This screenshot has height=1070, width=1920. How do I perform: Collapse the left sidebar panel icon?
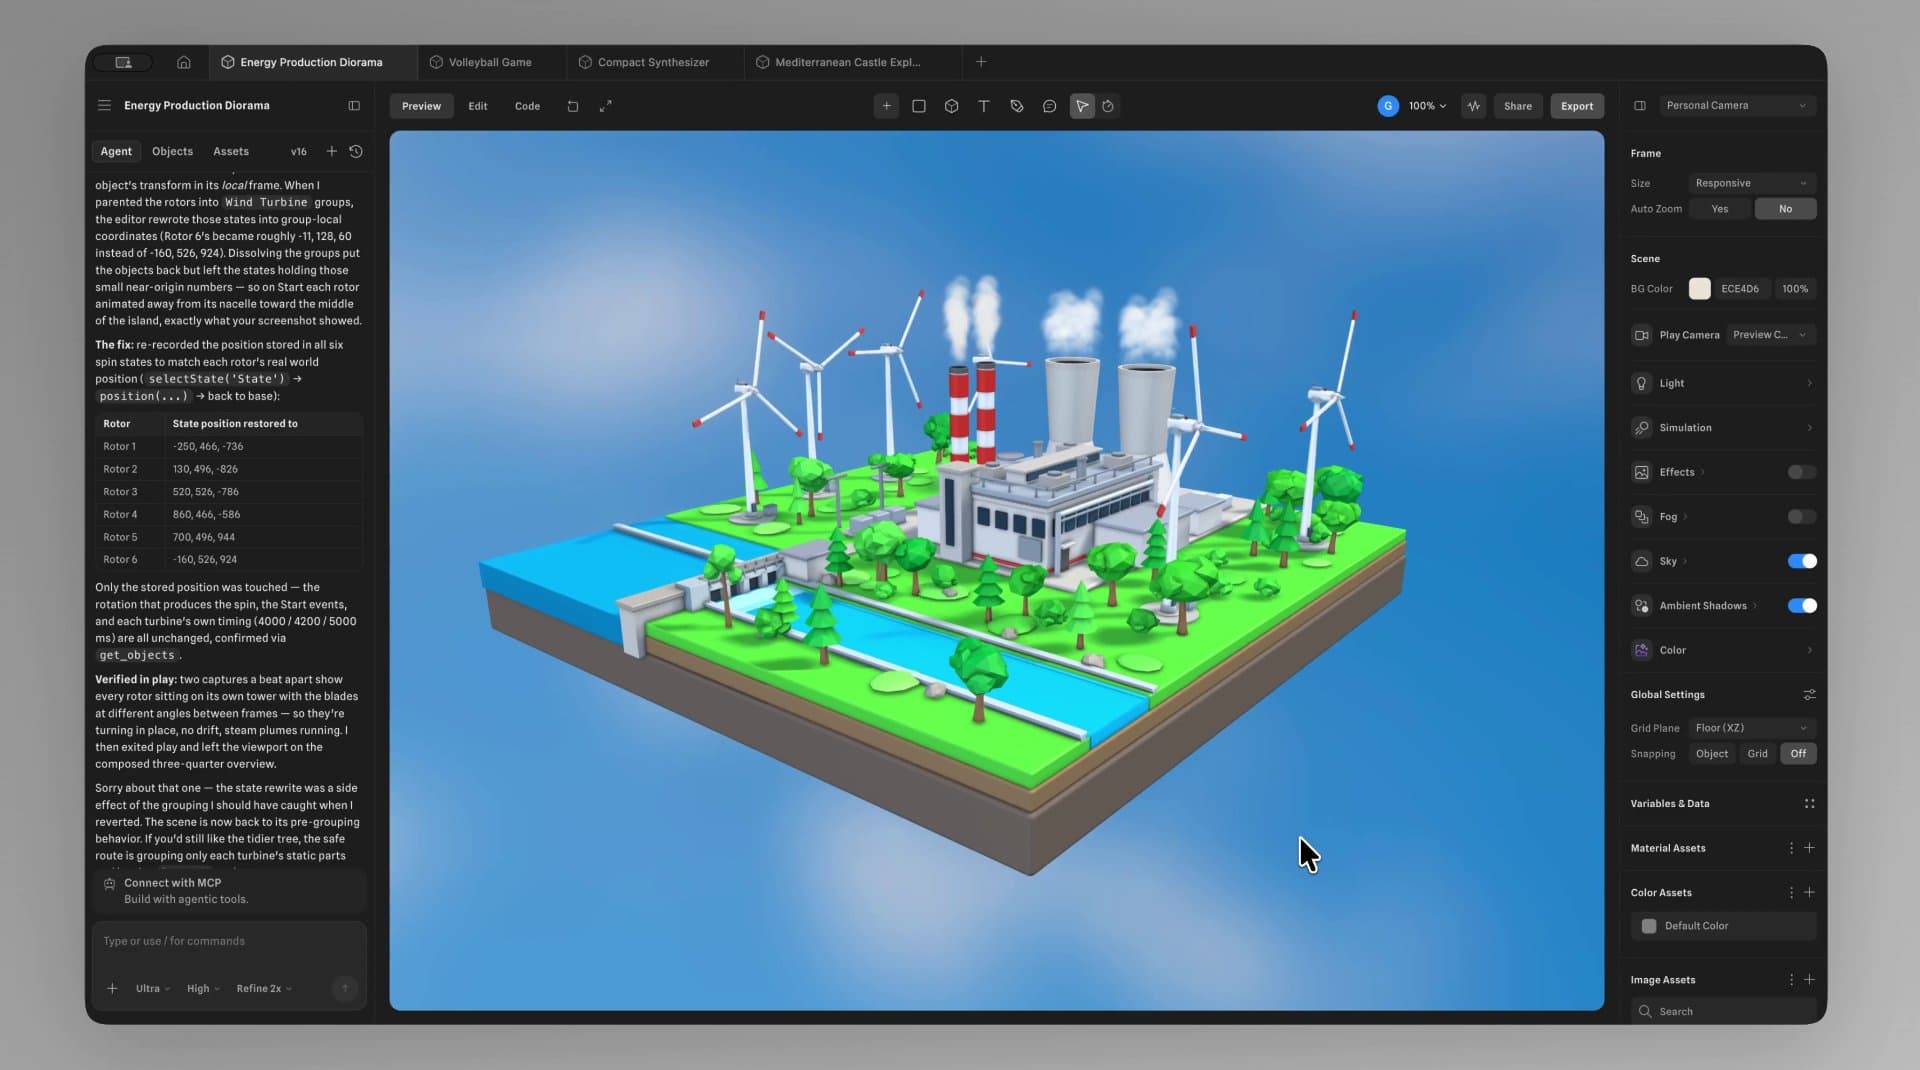(354, 105)
